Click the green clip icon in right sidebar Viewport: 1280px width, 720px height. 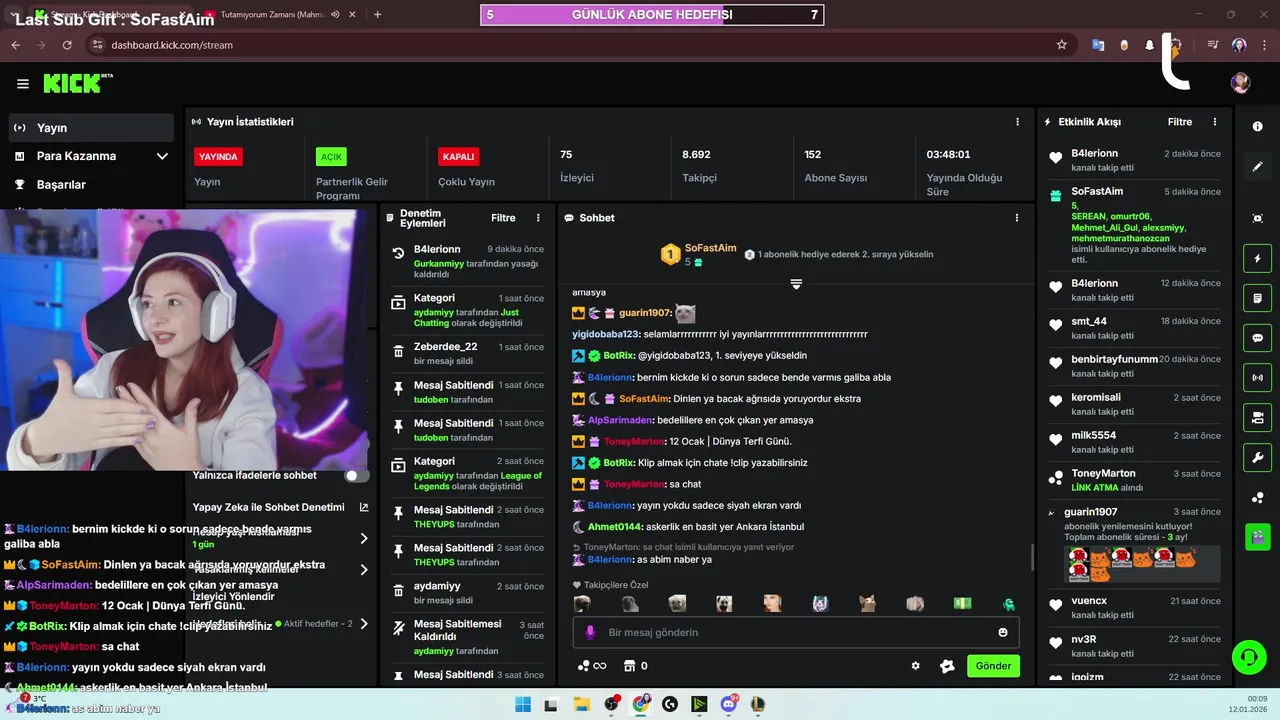tap(1258, 537)
